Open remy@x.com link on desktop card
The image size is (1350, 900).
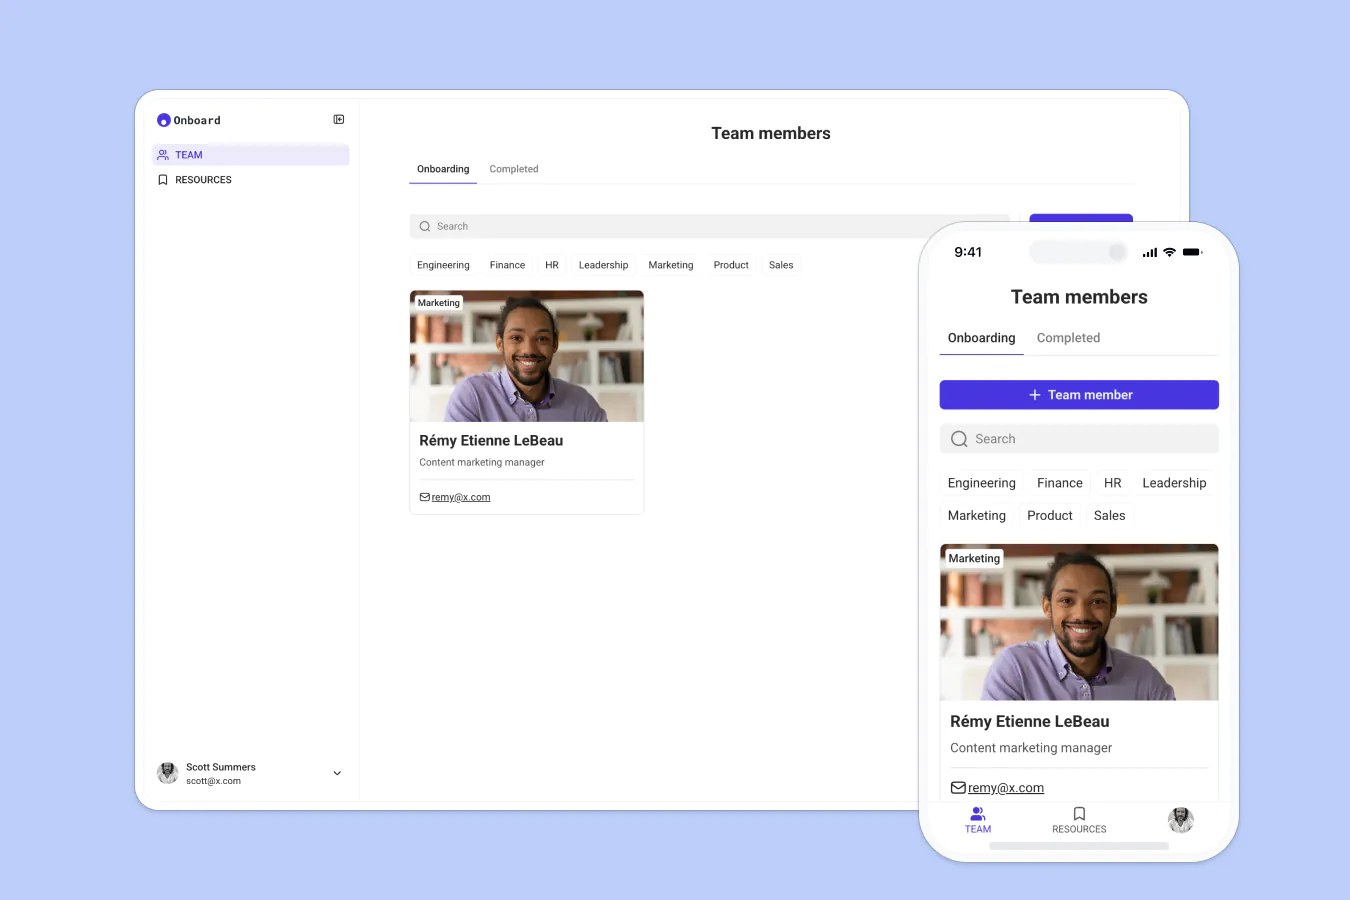pos(461,497)
